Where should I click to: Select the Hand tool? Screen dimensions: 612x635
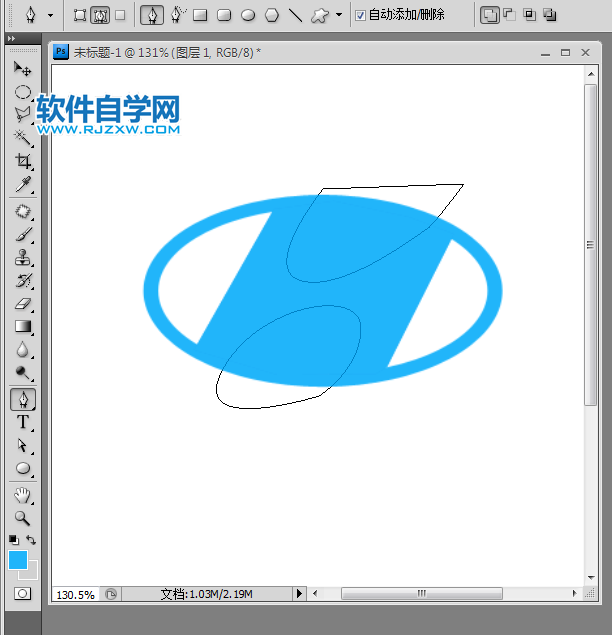point(23,495)
